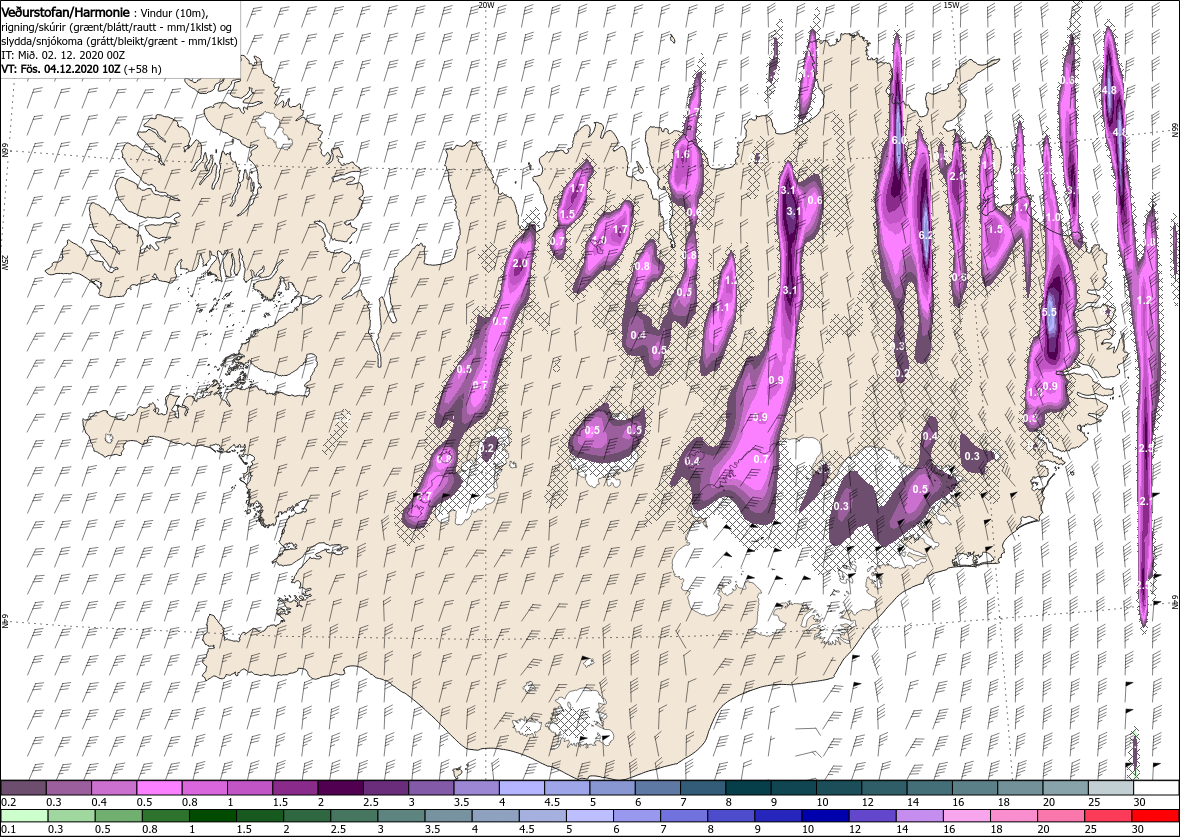1180x837 pixels.
Task: Select lower rain scale pink swatch at 18
Action: (1014, 816)
